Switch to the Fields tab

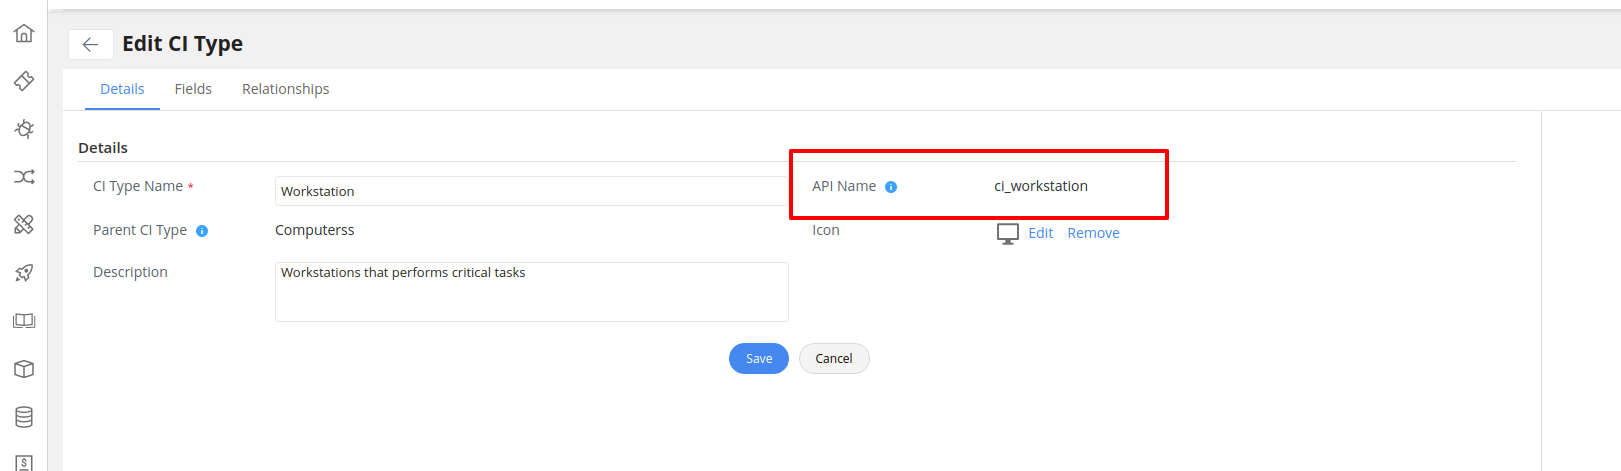coord(193,89)
